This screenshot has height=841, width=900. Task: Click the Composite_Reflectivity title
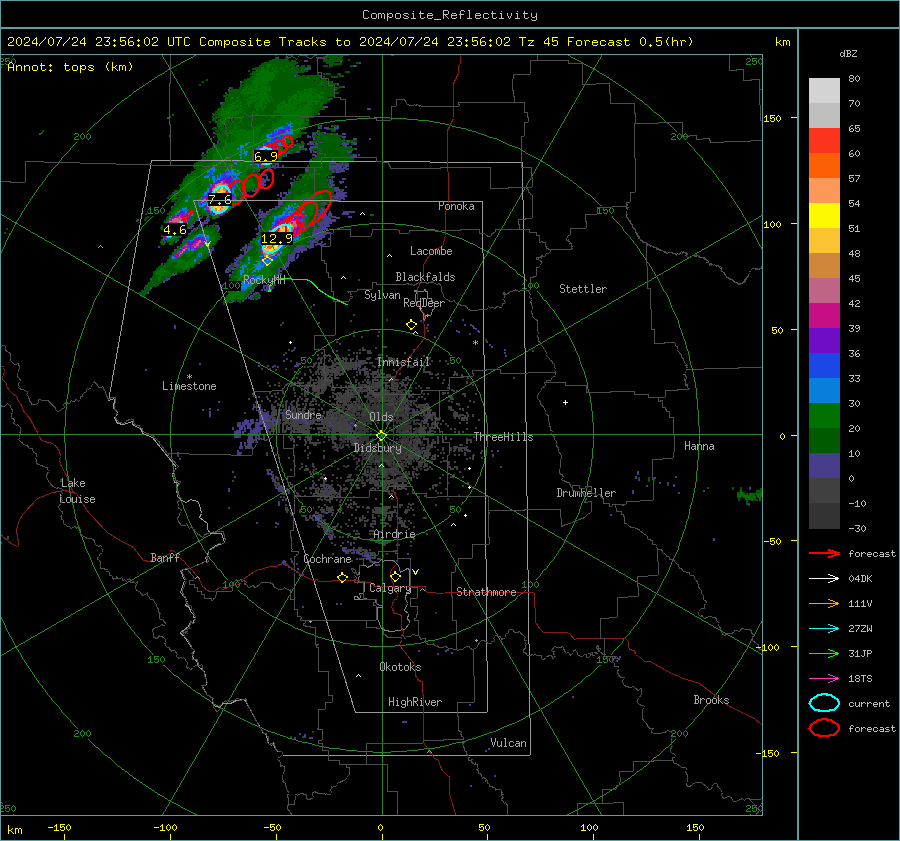click(450, 15)
